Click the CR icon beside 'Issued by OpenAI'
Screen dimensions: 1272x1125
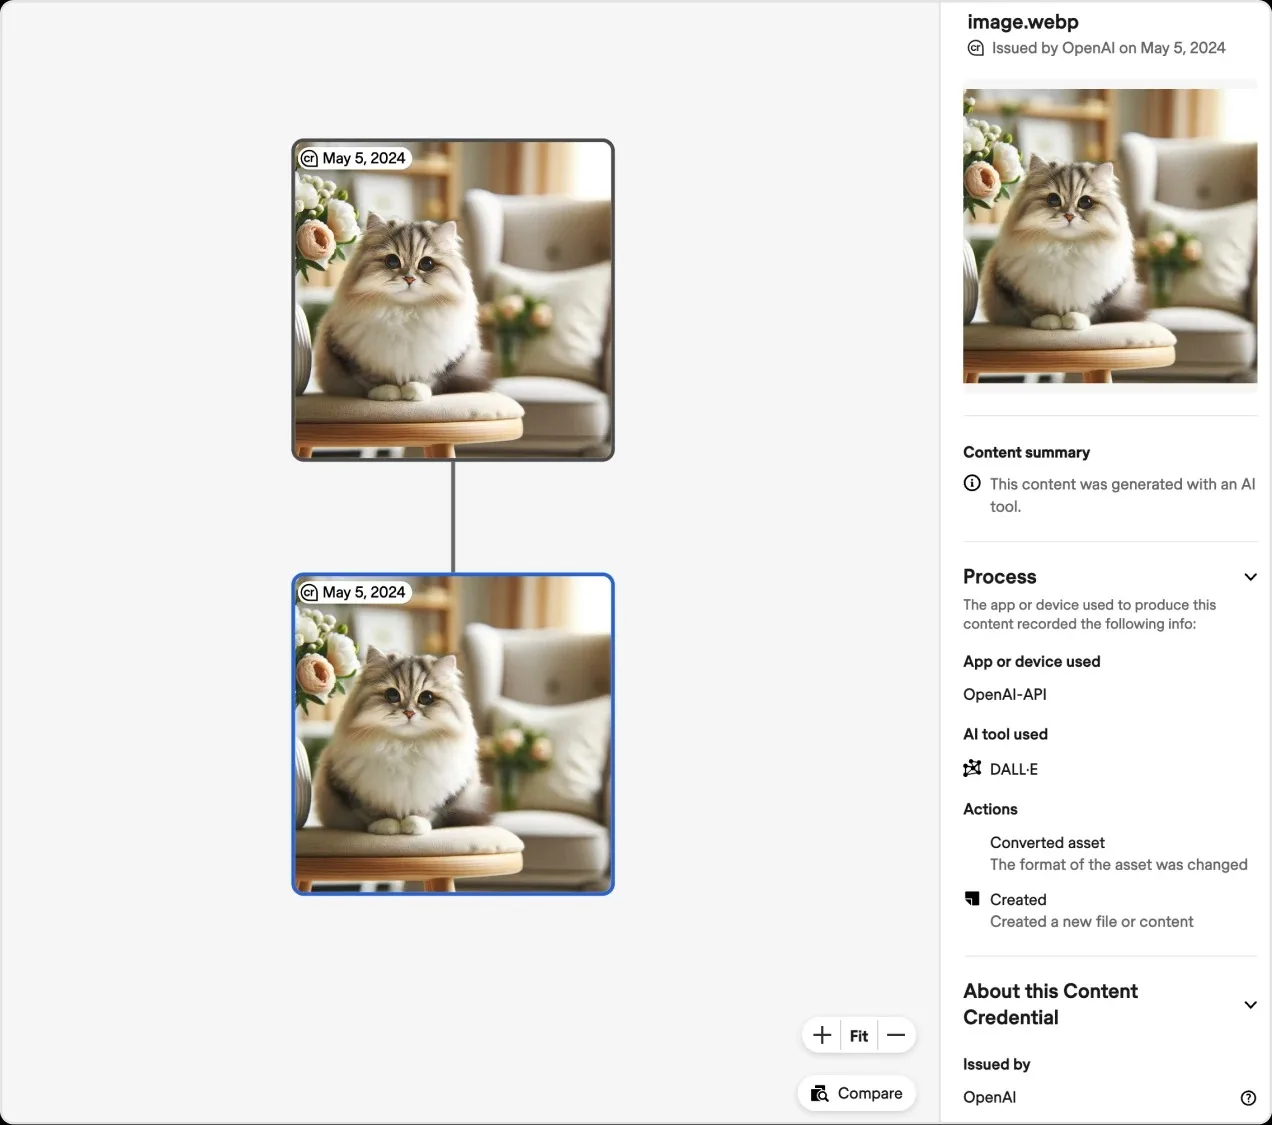[x=974, y=47]
